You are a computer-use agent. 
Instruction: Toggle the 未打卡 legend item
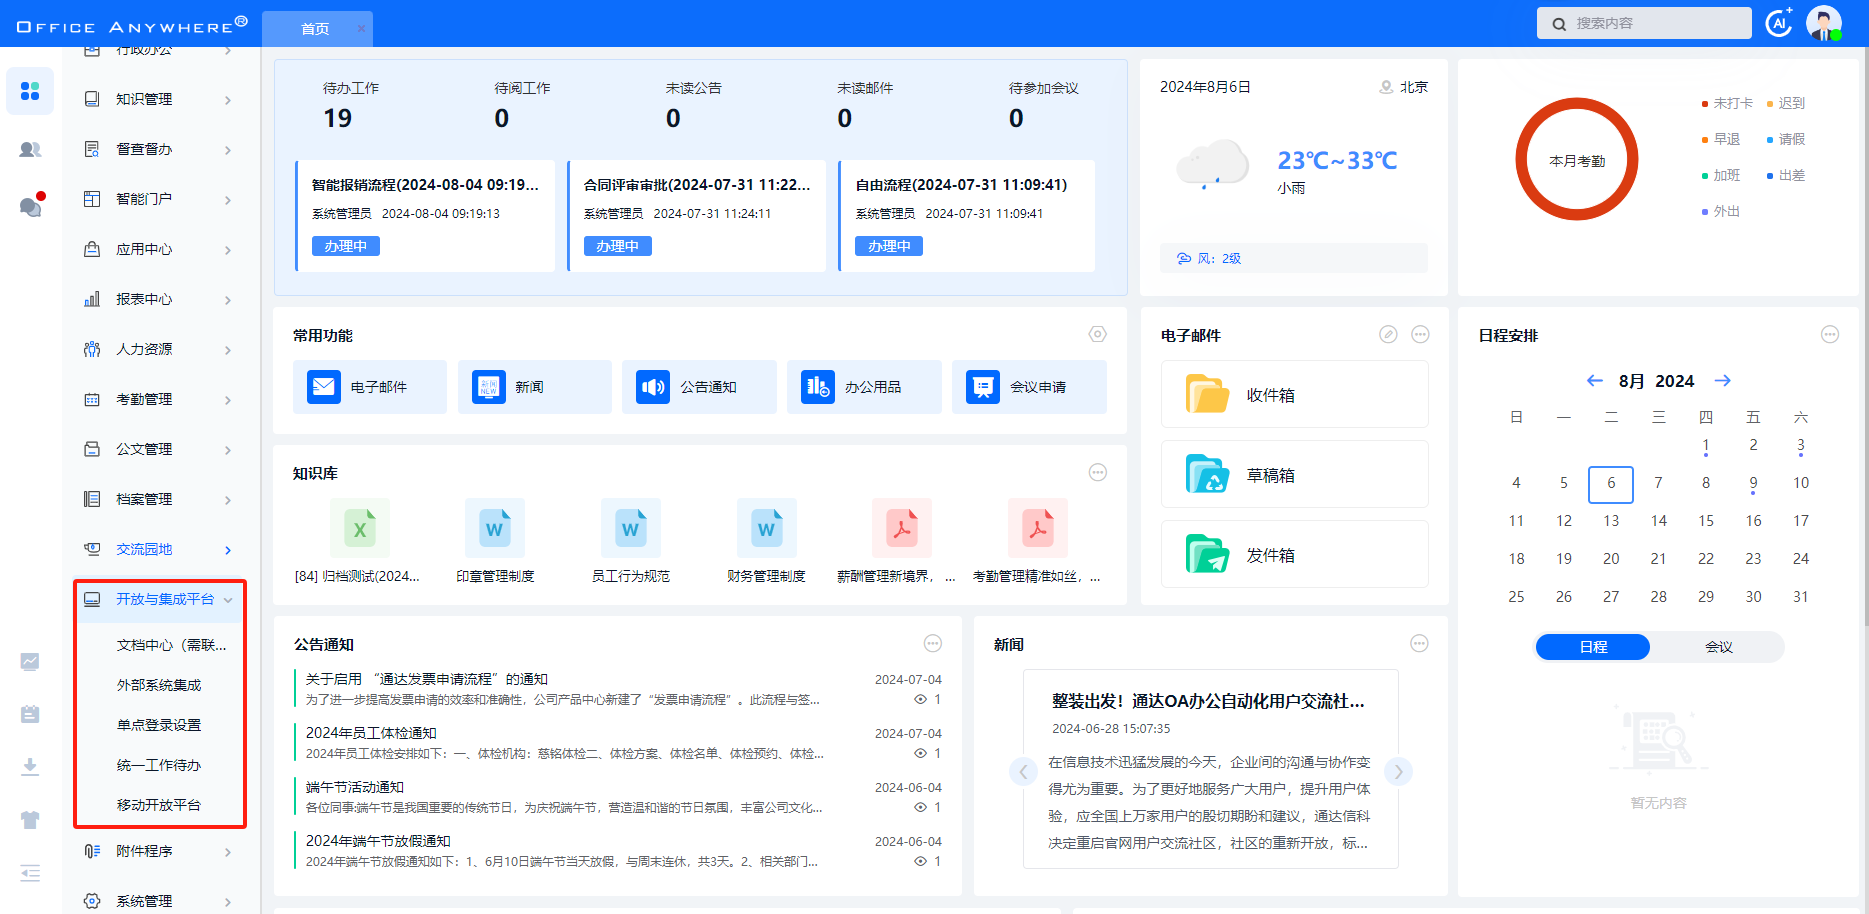point(1727,103)
